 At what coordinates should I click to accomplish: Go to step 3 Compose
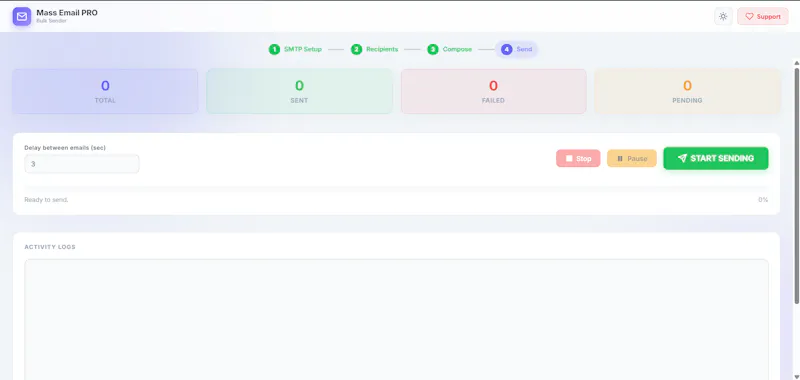pyautogui.click(x=449, y=49)
